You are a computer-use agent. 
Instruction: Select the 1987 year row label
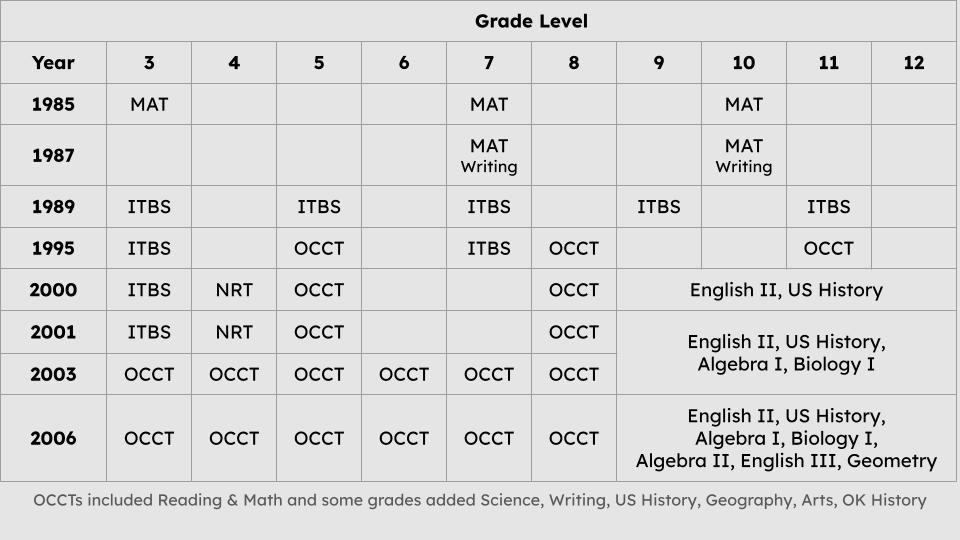(53, 156)
